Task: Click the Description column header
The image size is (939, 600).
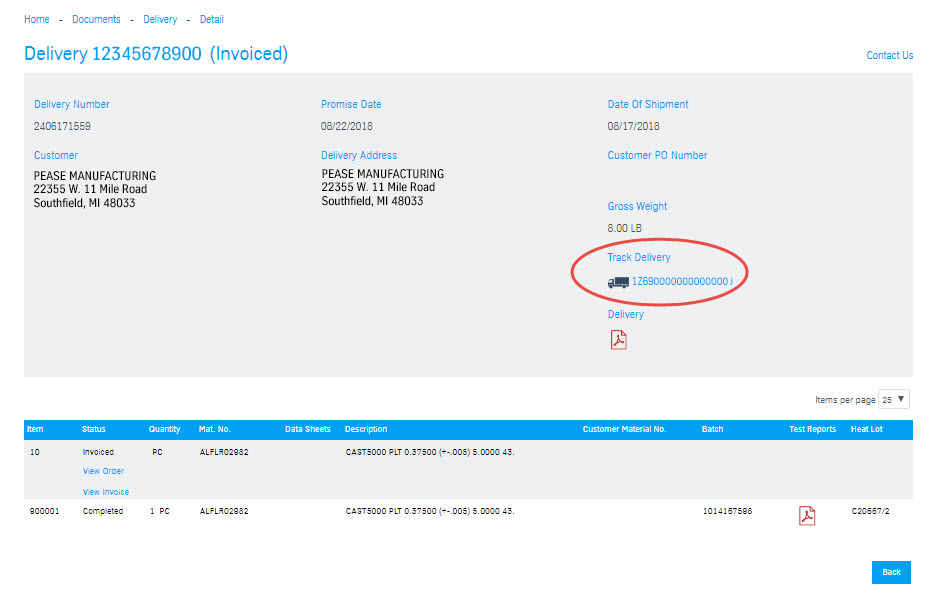Action: [x=366, y=429]
